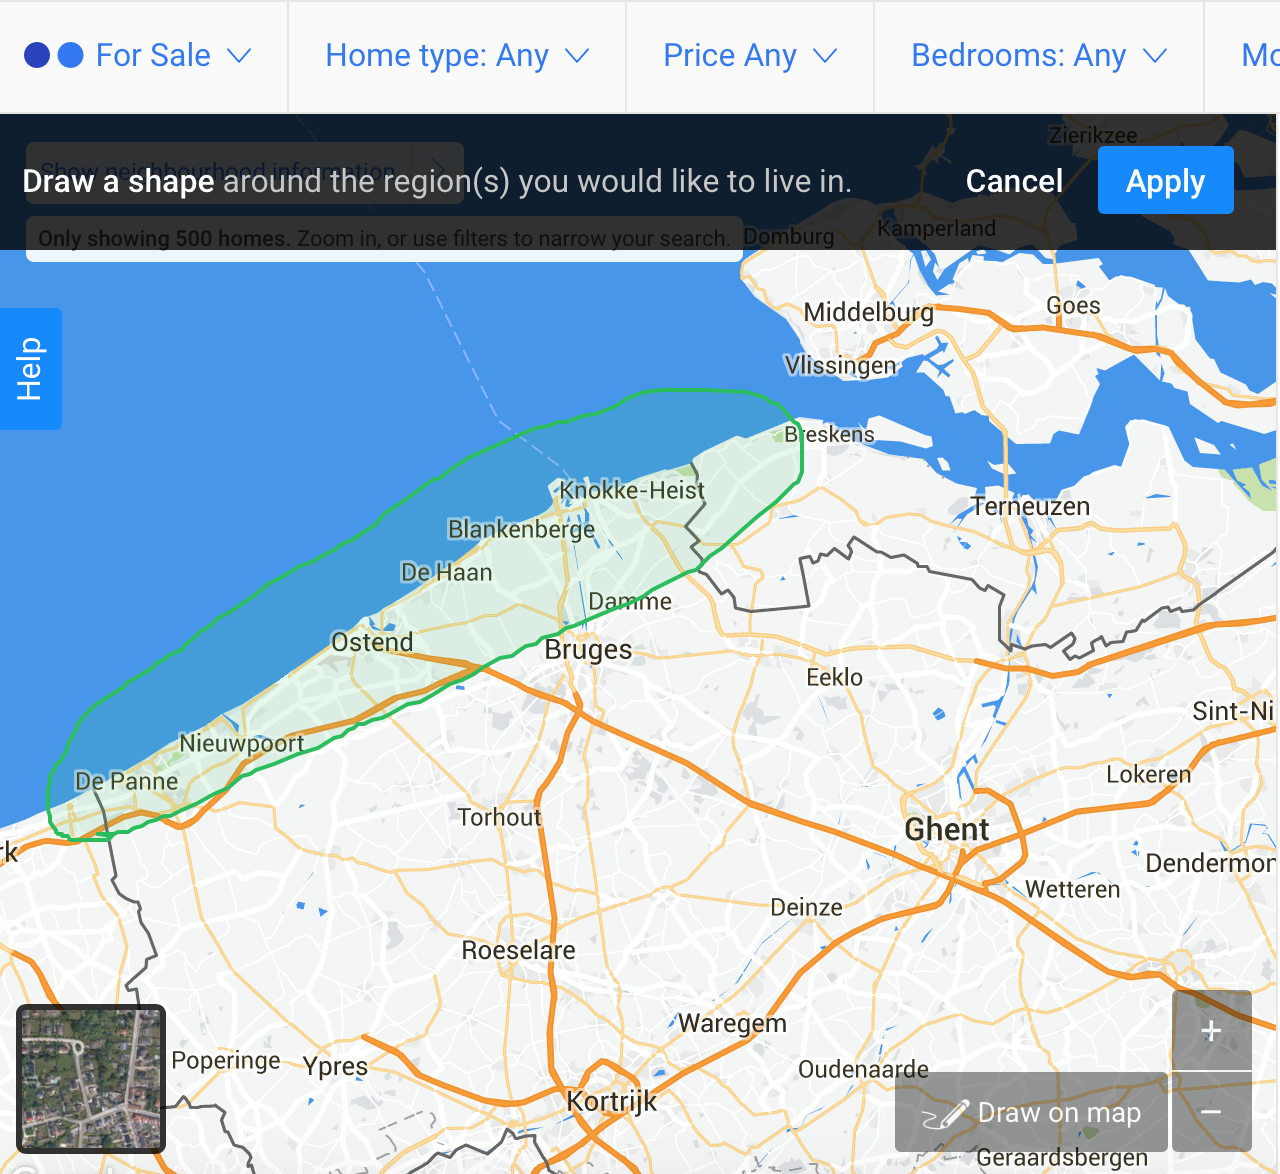Click the Deinze map label
This screenshot has width=1280, height=1174.
[x=806, y=907]
